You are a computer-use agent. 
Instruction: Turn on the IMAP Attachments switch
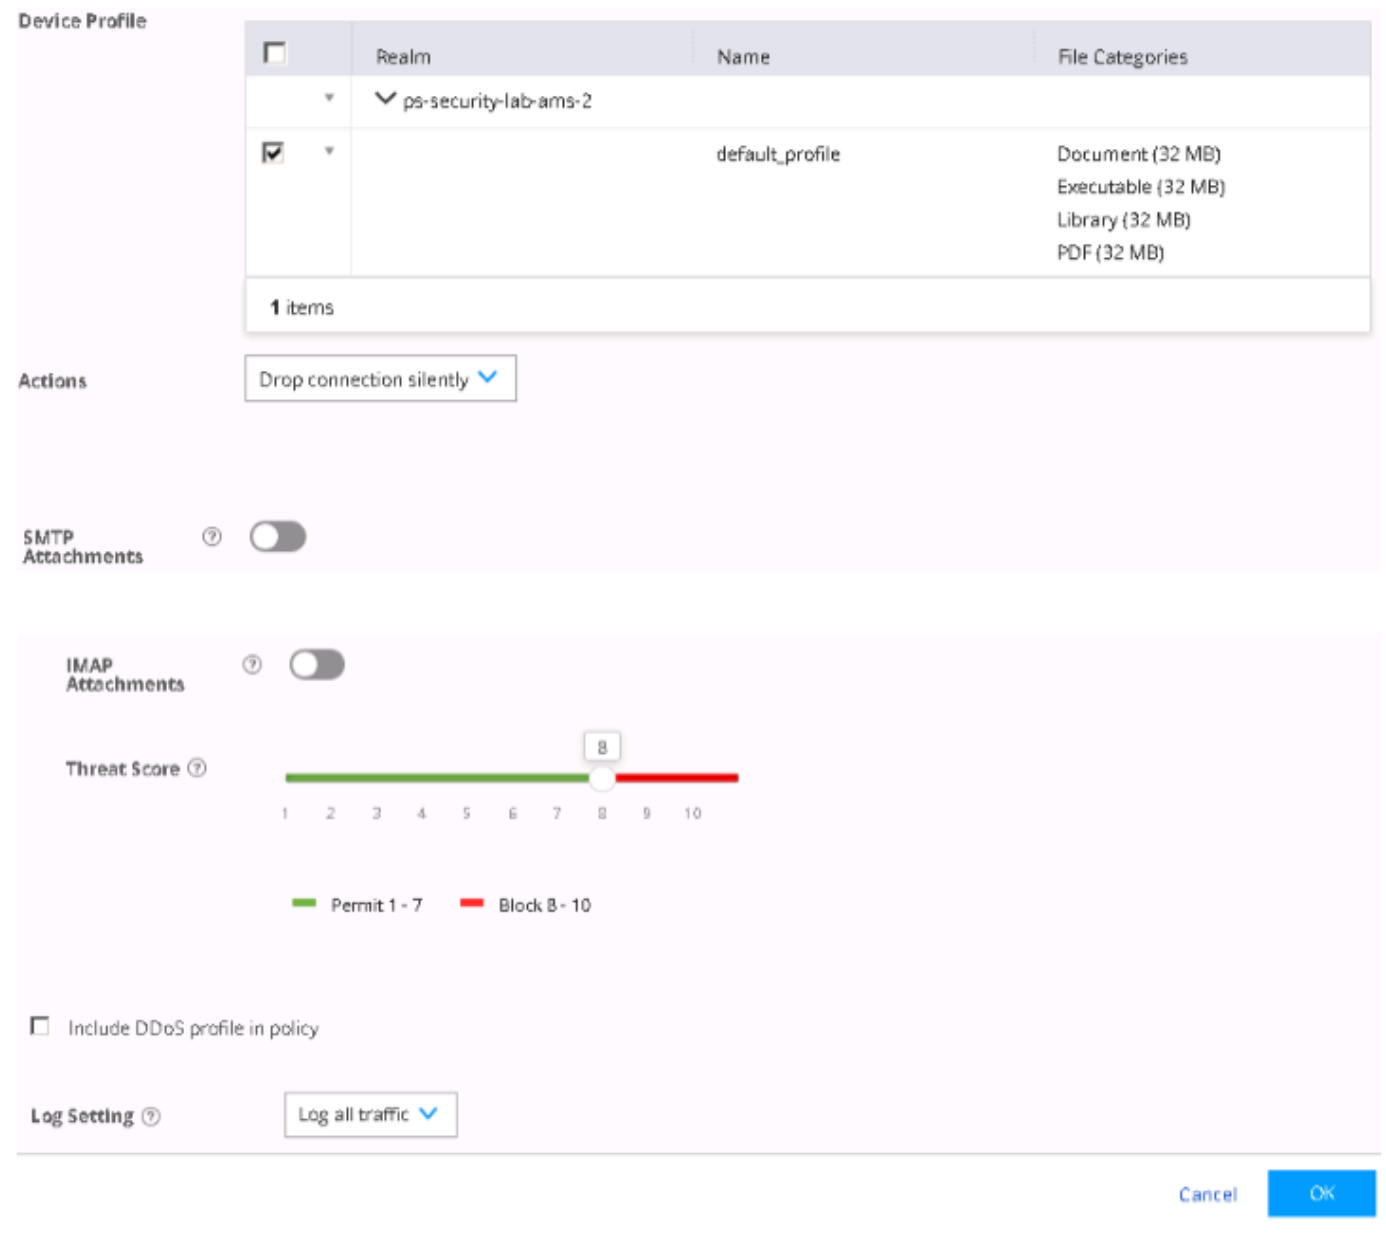tap(317, 665)
